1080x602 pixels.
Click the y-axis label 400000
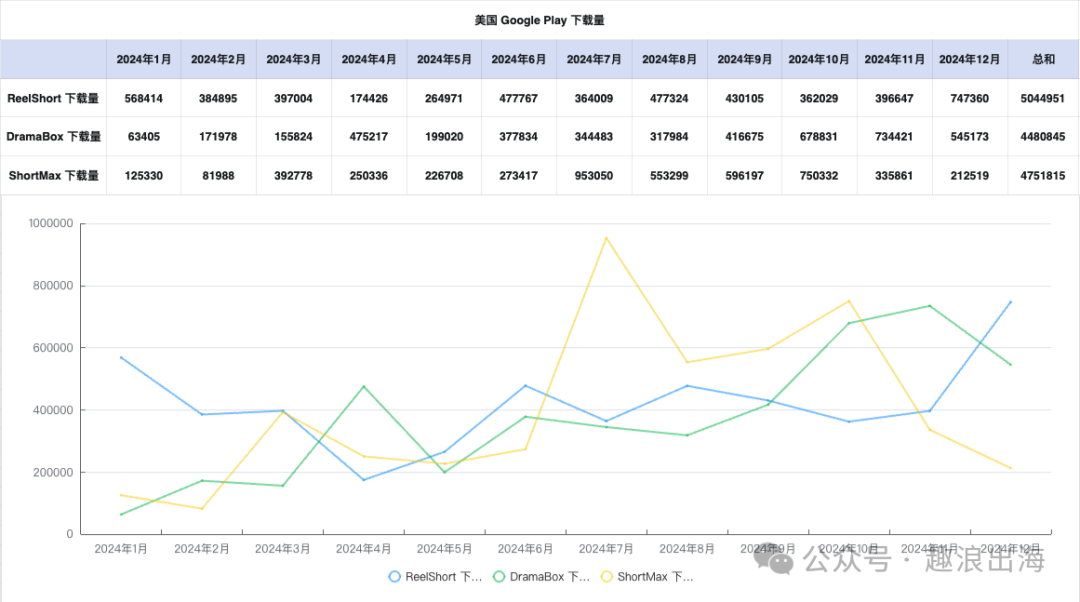point(53,410)
